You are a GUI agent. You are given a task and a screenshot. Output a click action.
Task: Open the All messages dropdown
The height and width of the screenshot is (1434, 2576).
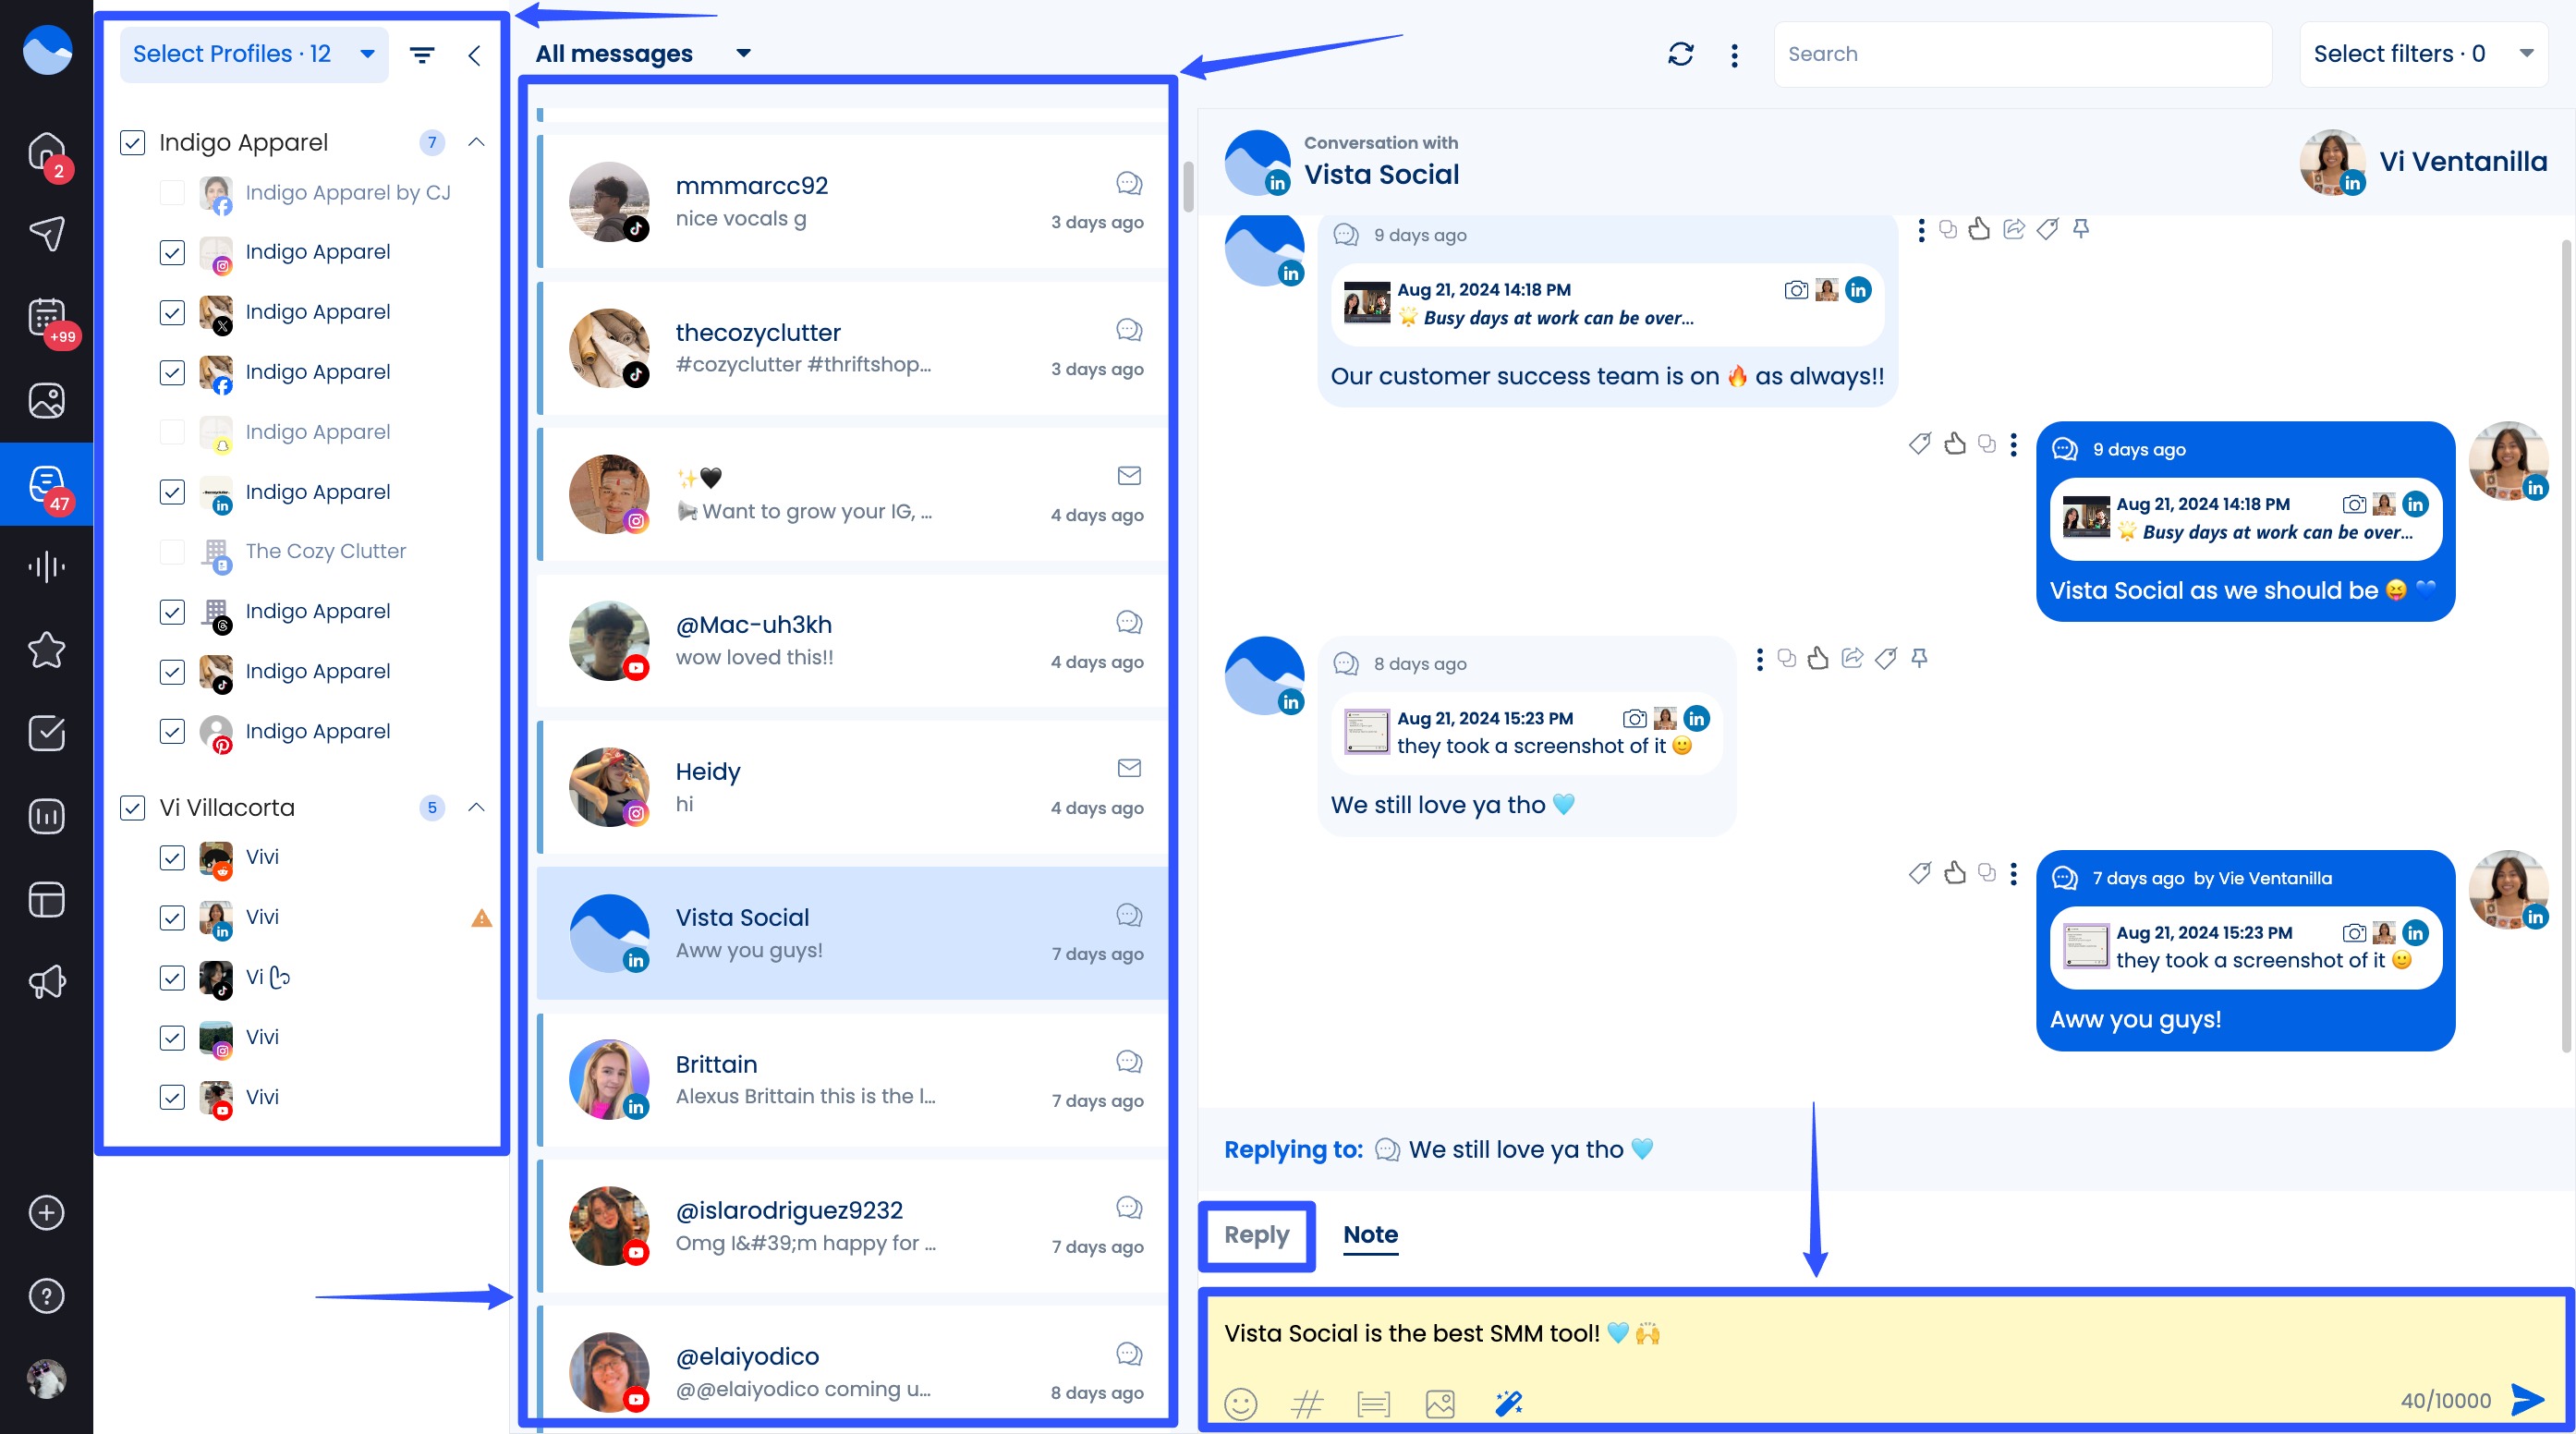click(644, 53)
